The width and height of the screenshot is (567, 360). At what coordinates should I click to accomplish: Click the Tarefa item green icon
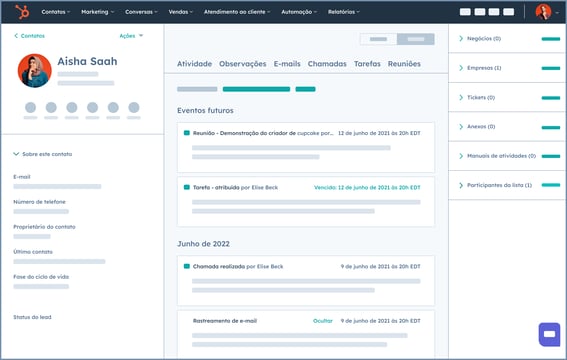187,187
